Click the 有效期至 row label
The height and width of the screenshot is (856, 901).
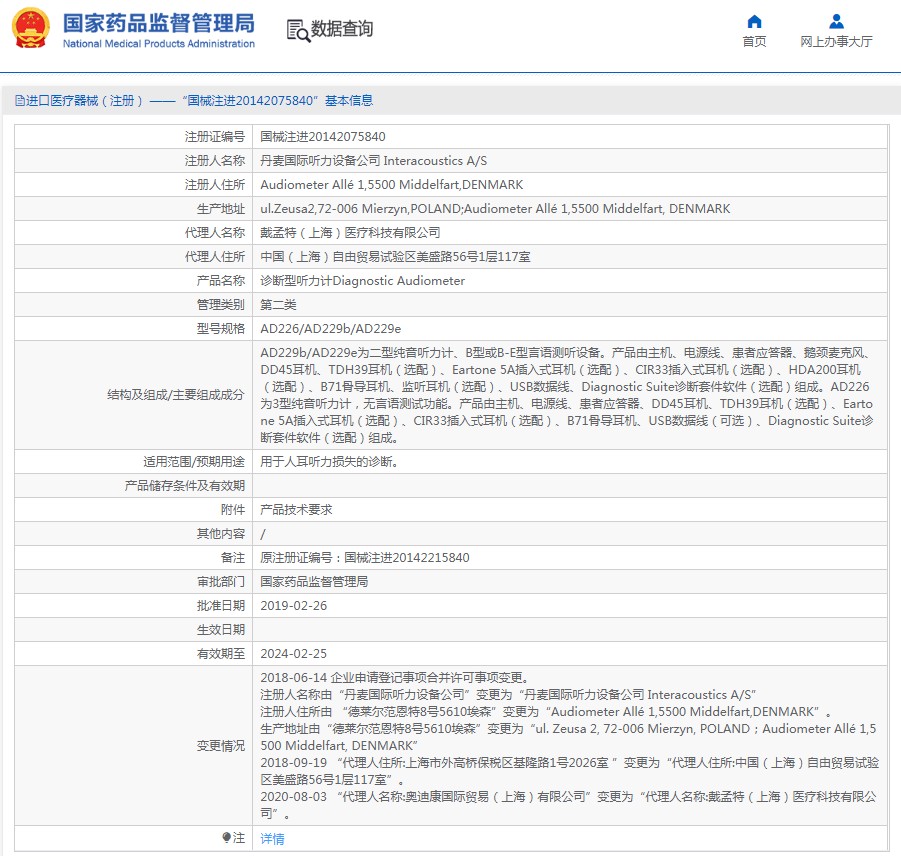point(221,654)
